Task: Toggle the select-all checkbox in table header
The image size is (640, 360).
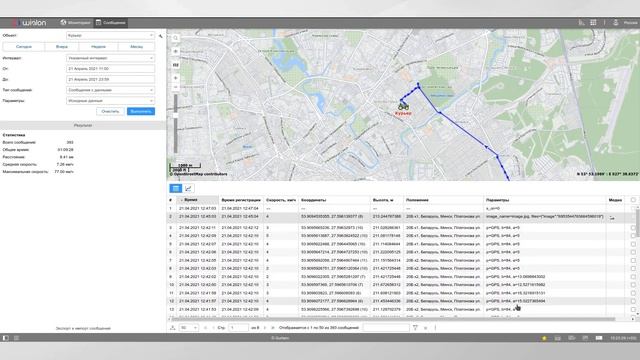Action: (x=633, y=200)
